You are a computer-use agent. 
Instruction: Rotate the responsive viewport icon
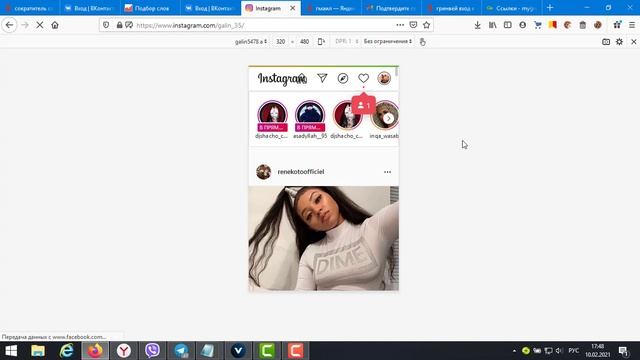click(x=321, y=42)
